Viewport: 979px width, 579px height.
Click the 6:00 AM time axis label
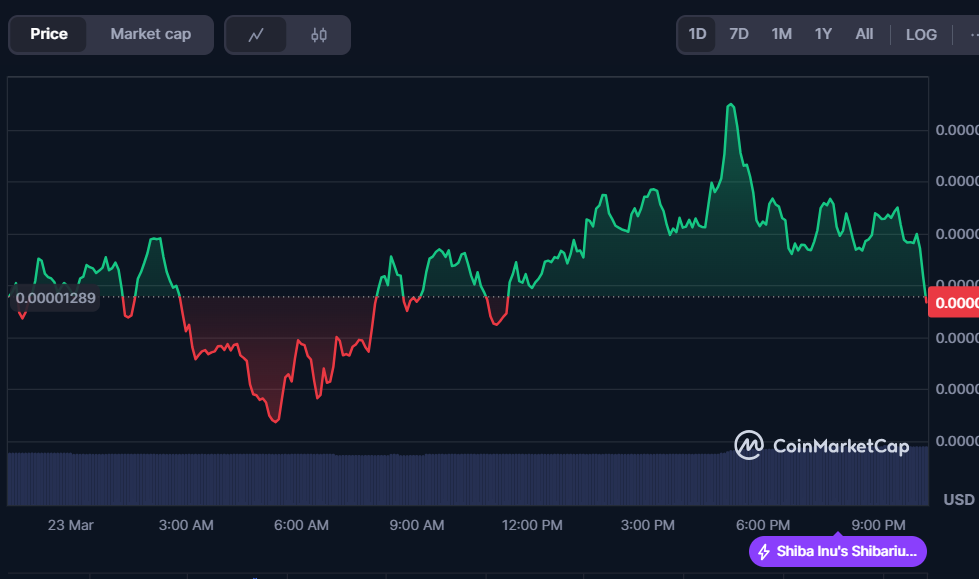[x=301, y=525]
